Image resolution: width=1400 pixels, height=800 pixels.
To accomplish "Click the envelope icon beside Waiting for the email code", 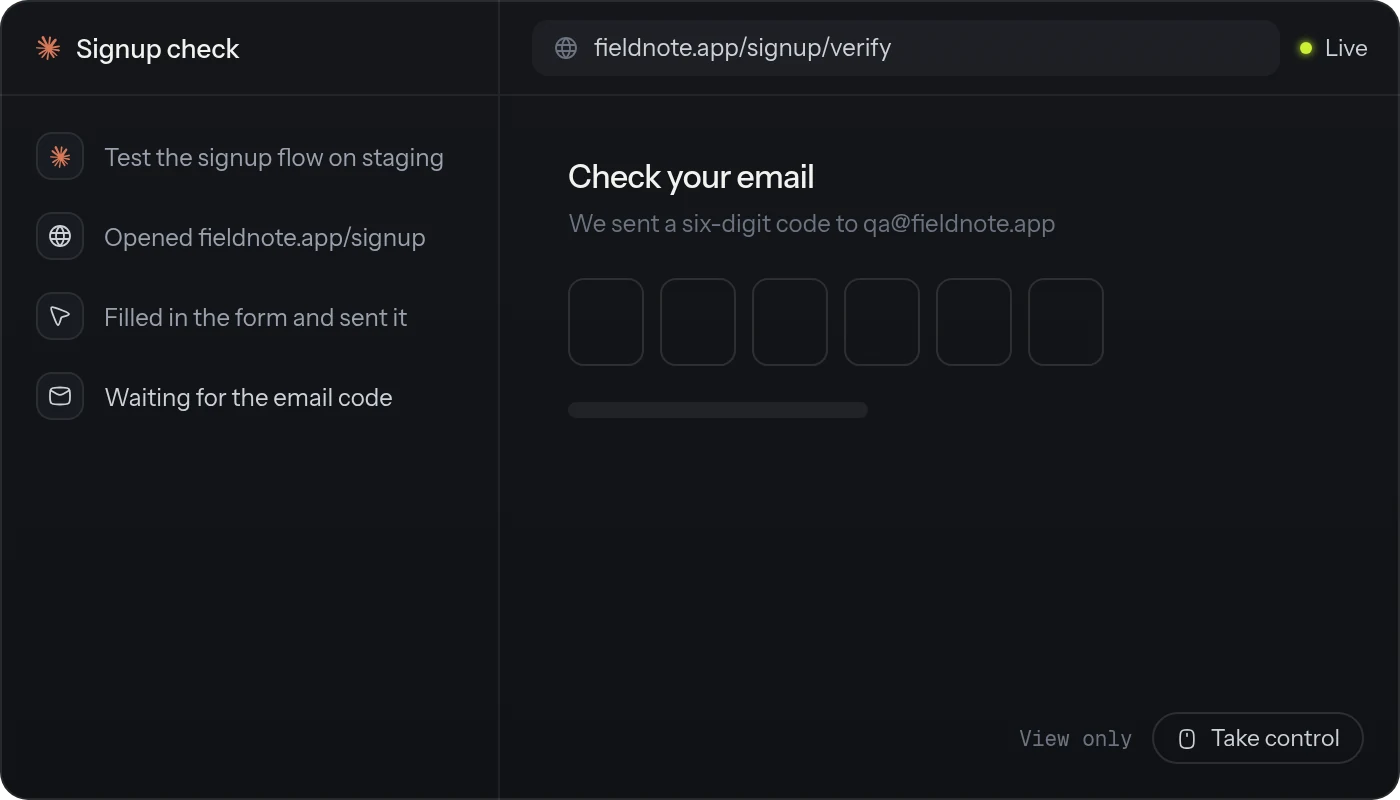I will point(60,397).
